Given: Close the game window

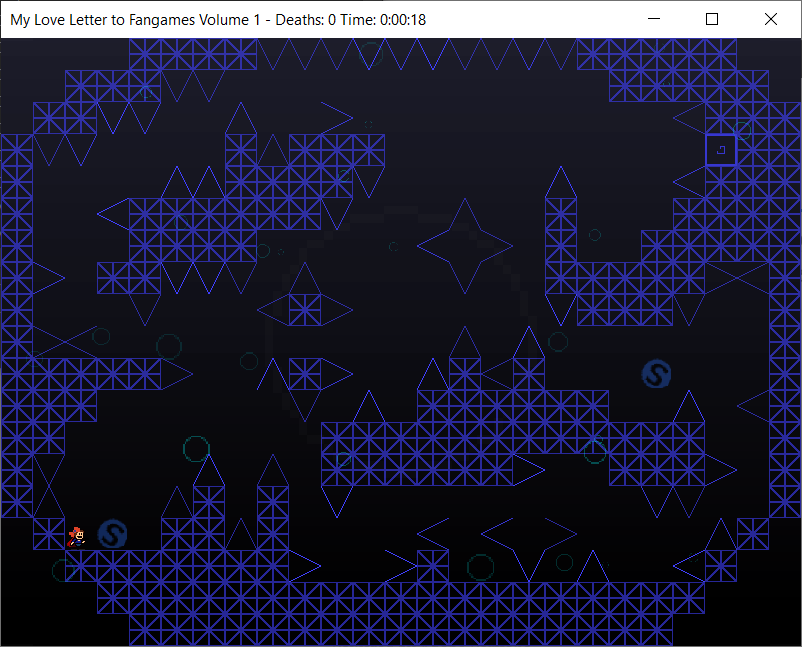Looking at the screenshot, I should coord(770,19).
